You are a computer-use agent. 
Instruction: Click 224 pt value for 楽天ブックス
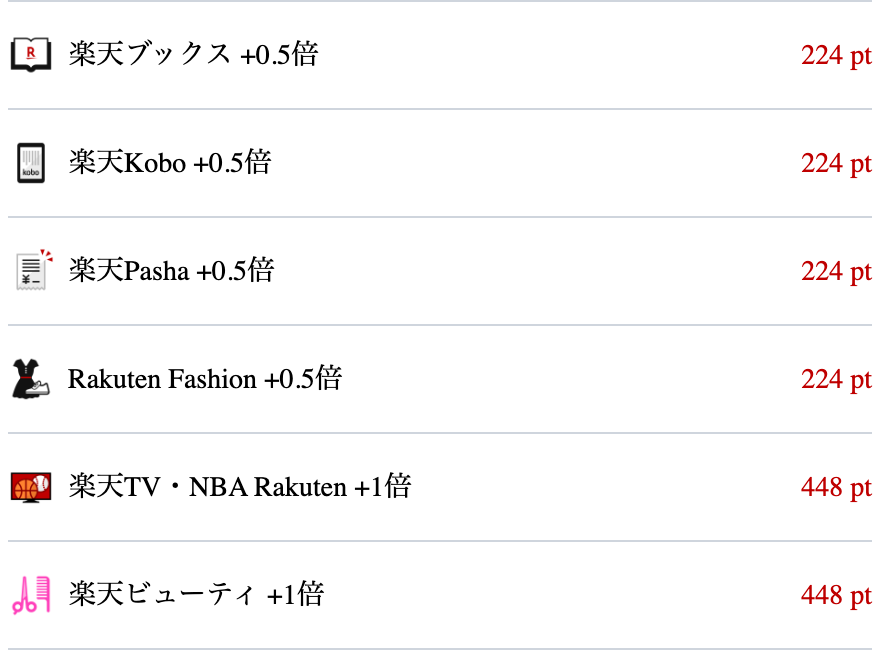point(836,56)
